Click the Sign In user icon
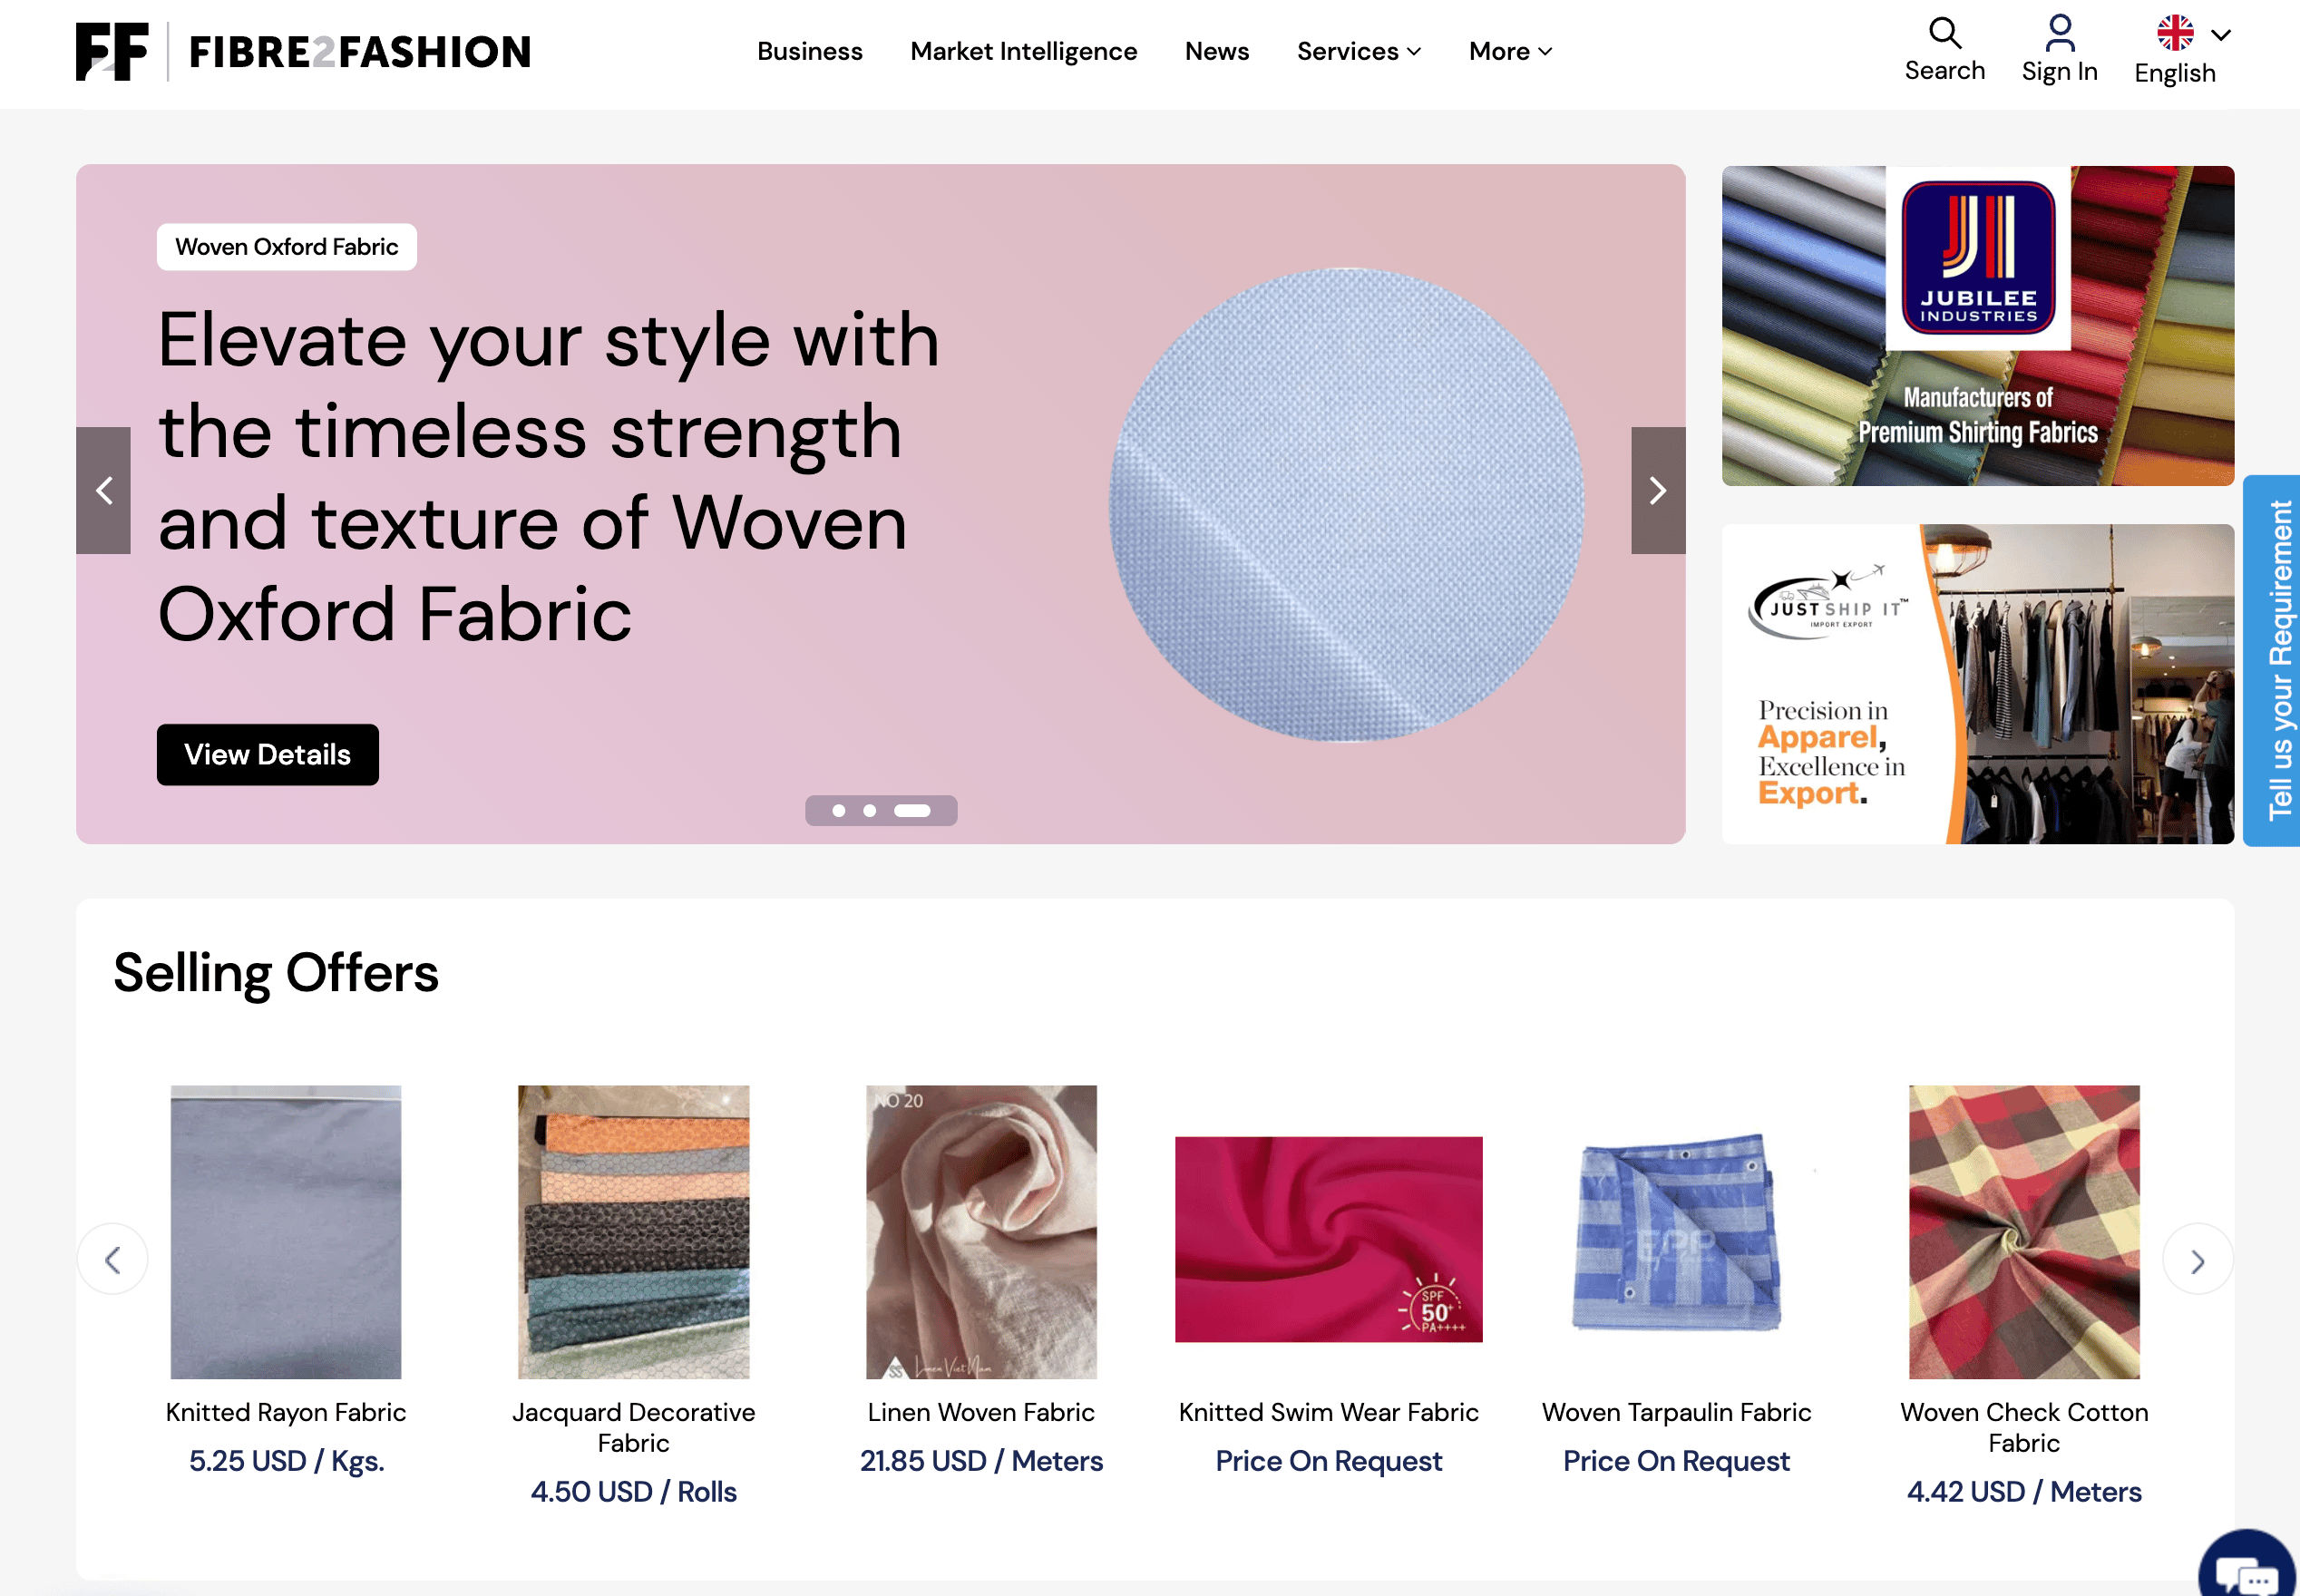The width and height of the screenshot is (2300, 1596). pos(2059,33)
